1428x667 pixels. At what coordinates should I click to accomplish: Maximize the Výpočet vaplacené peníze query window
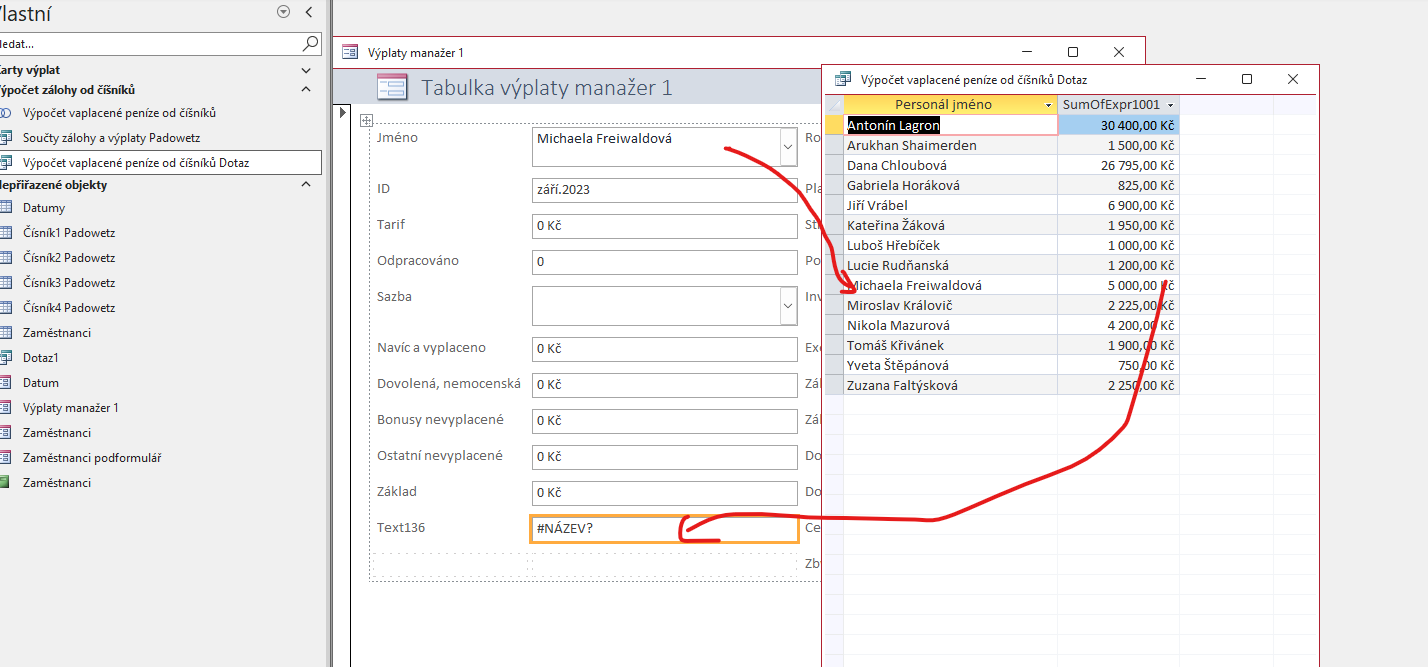[x=1247, y=79]
